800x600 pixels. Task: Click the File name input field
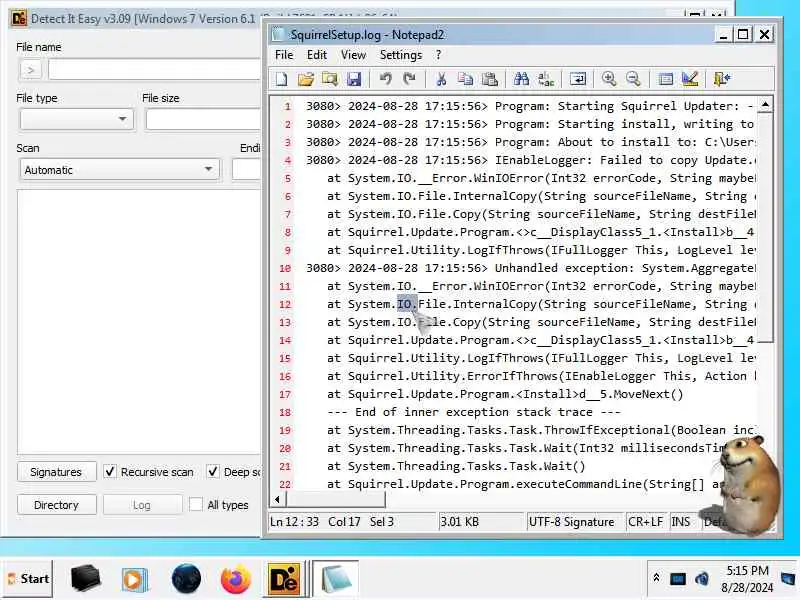tap(154, 70)
